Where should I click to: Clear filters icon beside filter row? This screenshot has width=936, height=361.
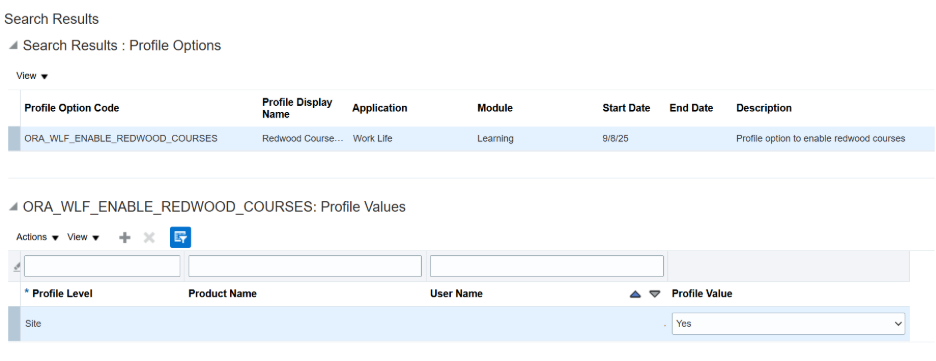pyautogui.click(x=16, y=267)
